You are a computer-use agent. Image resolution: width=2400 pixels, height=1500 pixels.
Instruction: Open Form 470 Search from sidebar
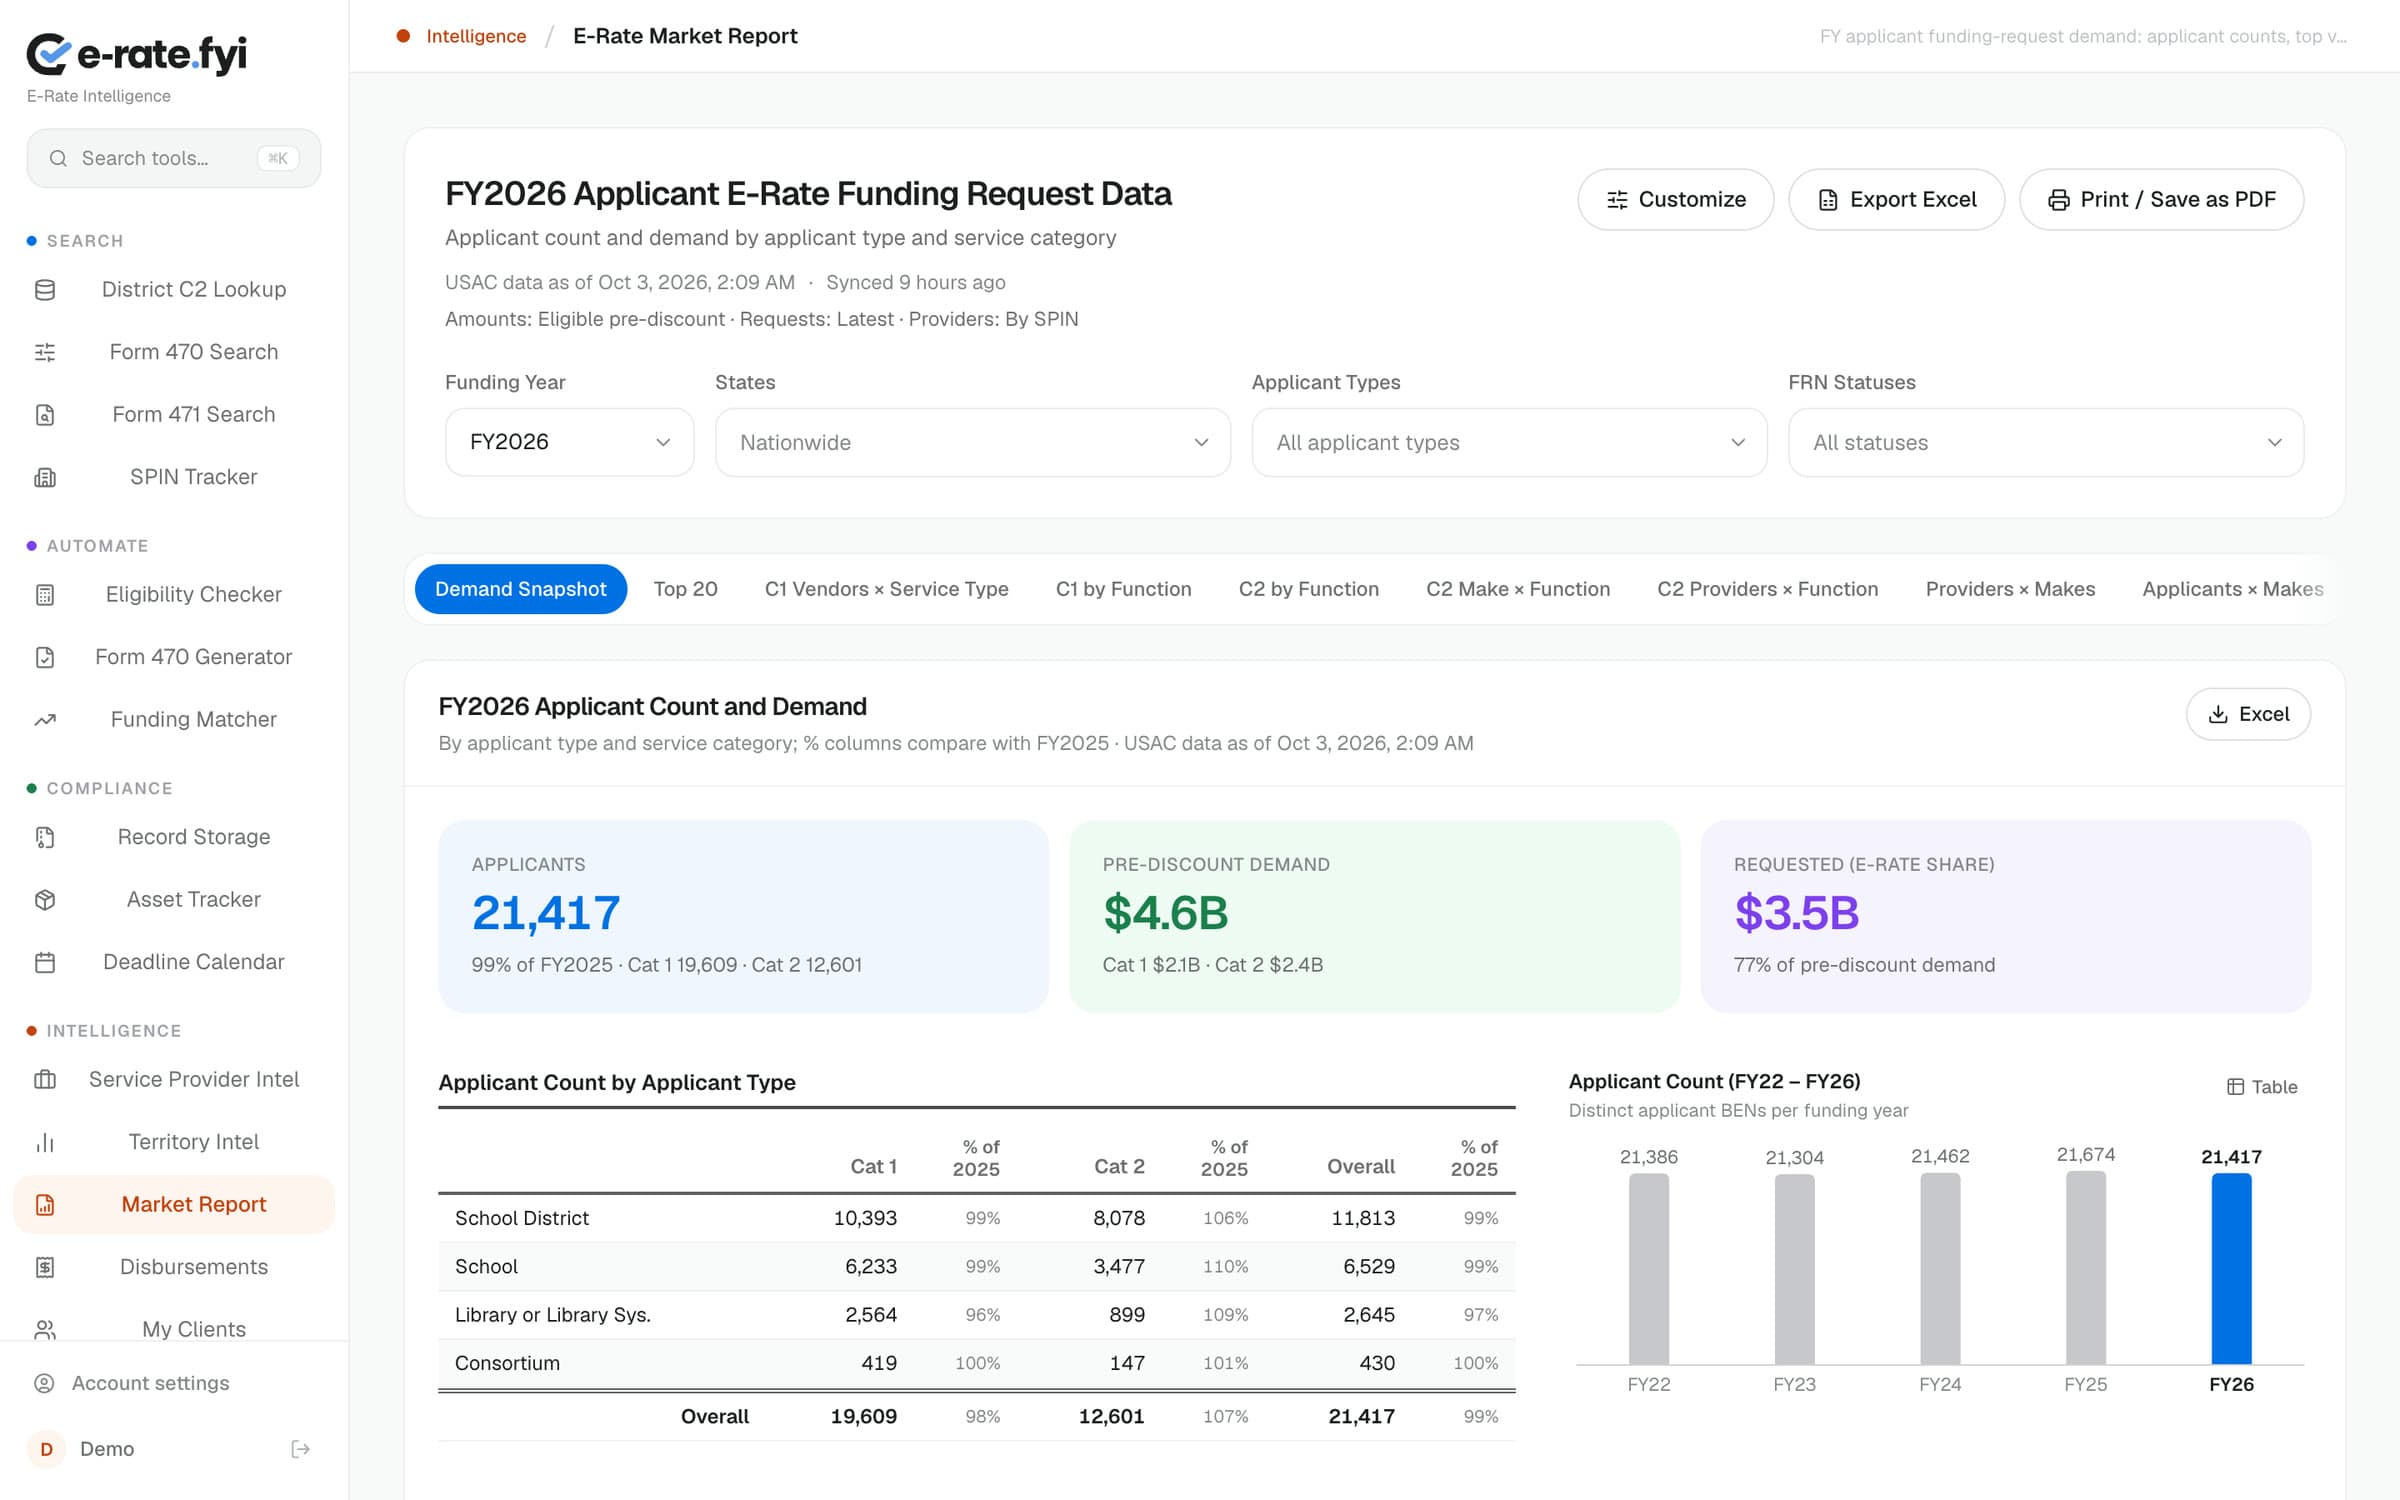tap(174, 352)
